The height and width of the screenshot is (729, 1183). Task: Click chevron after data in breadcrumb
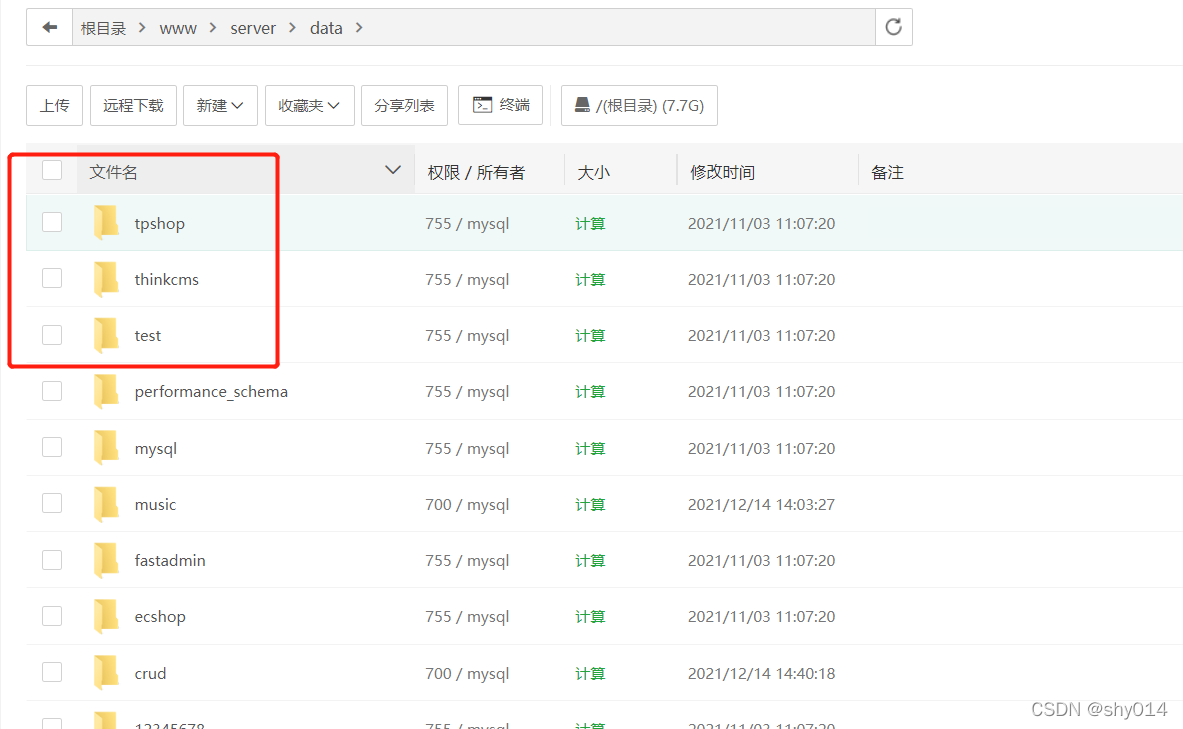(x=359, y=28)
